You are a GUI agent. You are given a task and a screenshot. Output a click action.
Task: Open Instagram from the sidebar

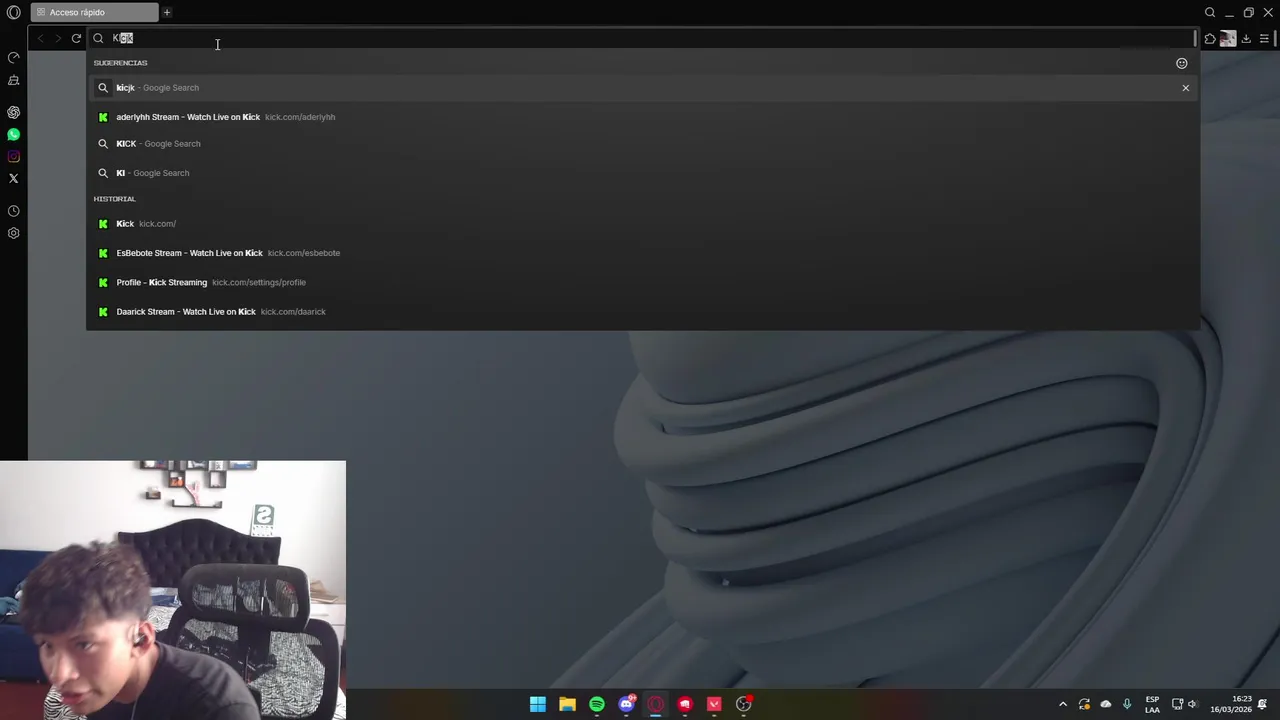(x=13, y=156)
